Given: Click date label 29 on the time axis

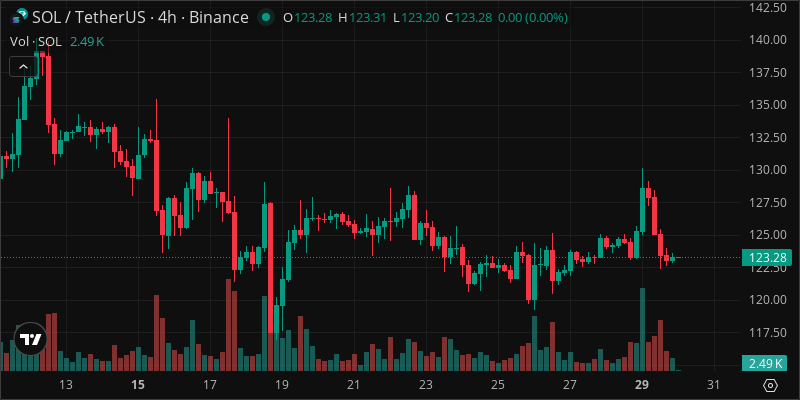Looking at the screenshot, I should (x=642, y=384).
